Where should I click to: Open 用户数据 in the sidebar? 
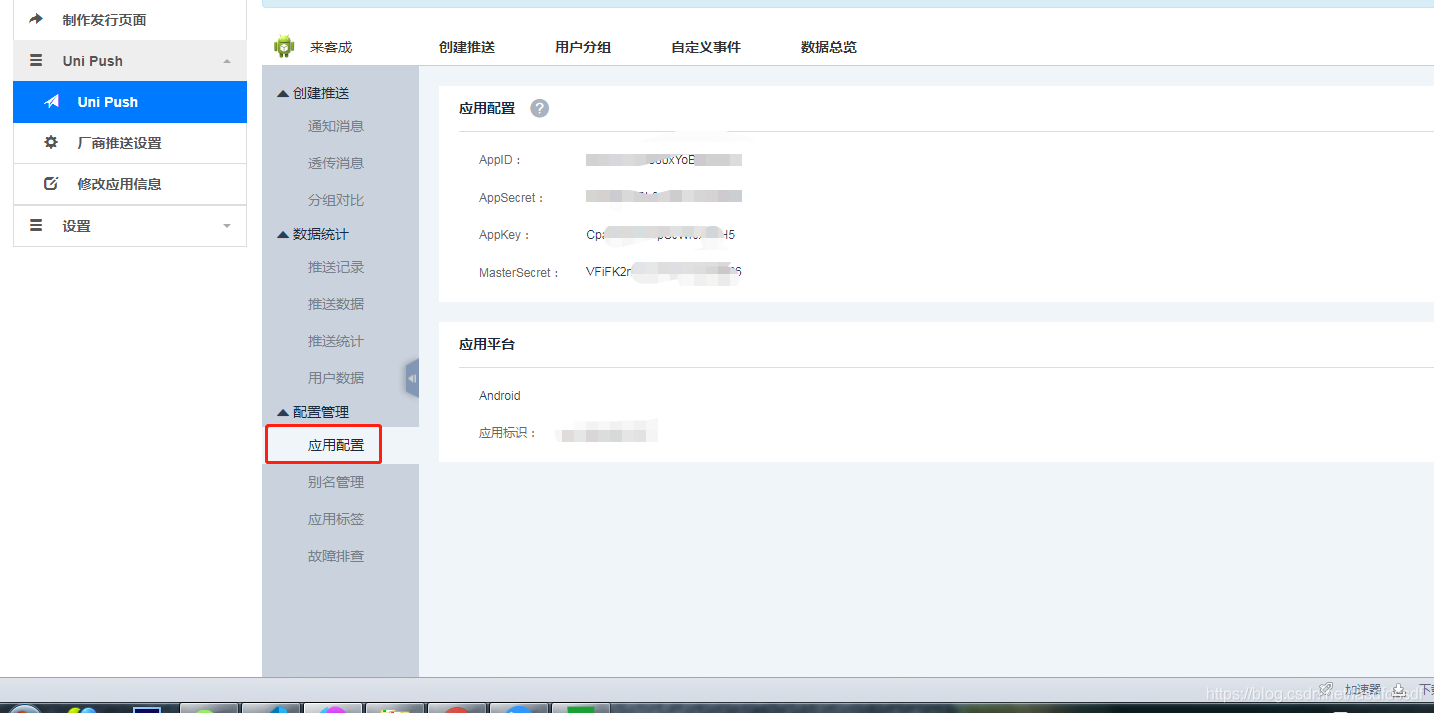coord(336,378)
